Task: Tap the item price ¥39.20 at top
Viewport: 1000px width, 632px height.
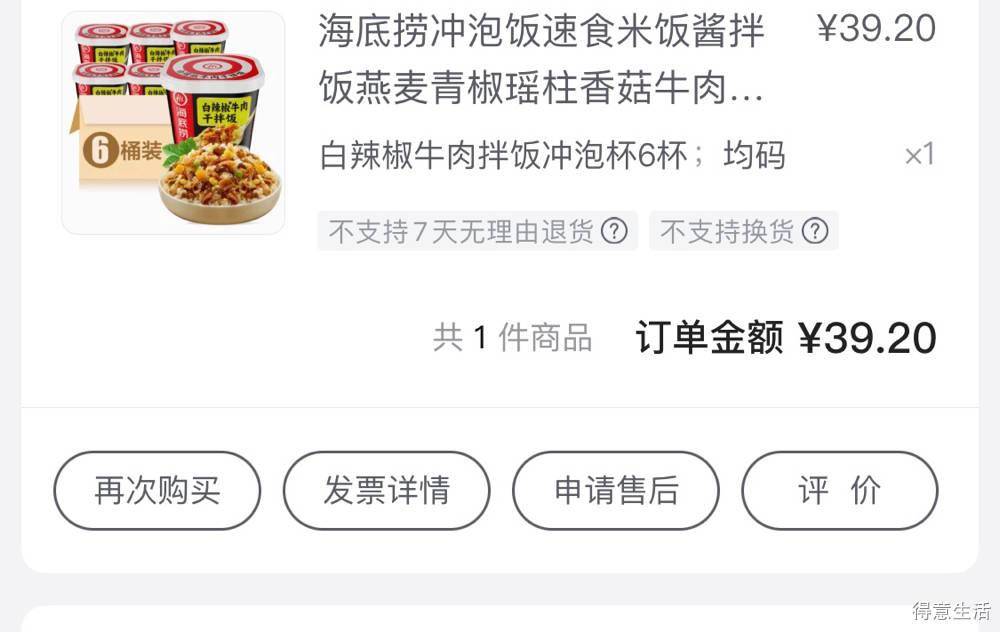Action: pyautogui.click(x=876, y=29)
